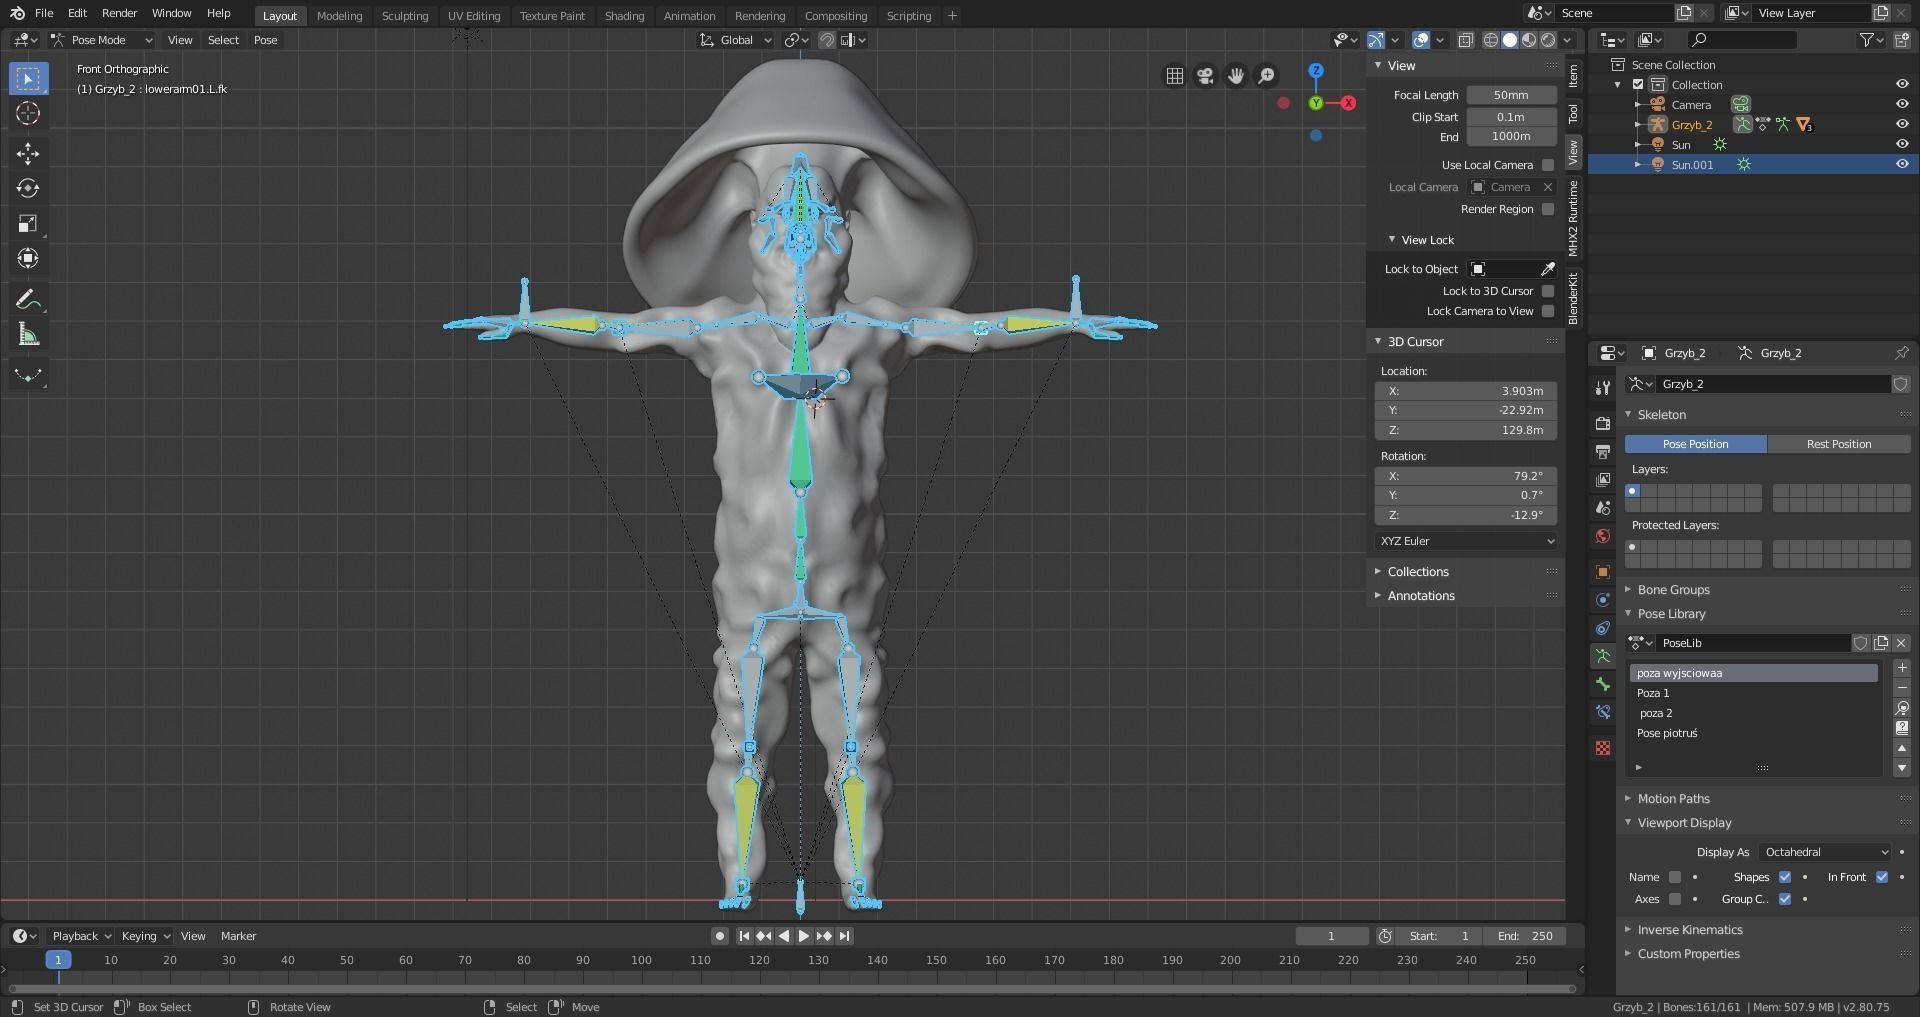Switch to wireframe viewport shading
Screen dimensions: 1920x1017
pyautogui.click(x=1491, y=40)
